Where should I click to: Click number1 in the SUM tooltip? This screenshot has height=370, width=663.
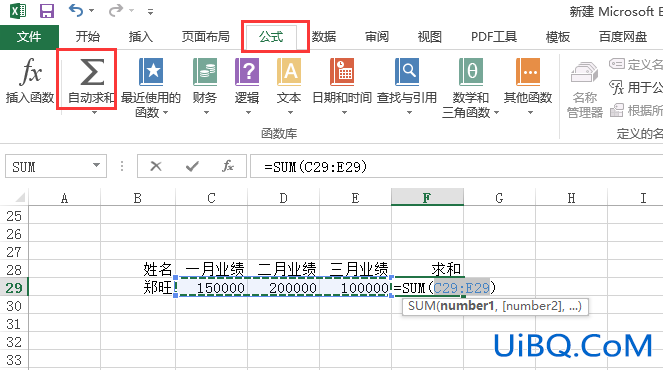[x=467, y=305]
